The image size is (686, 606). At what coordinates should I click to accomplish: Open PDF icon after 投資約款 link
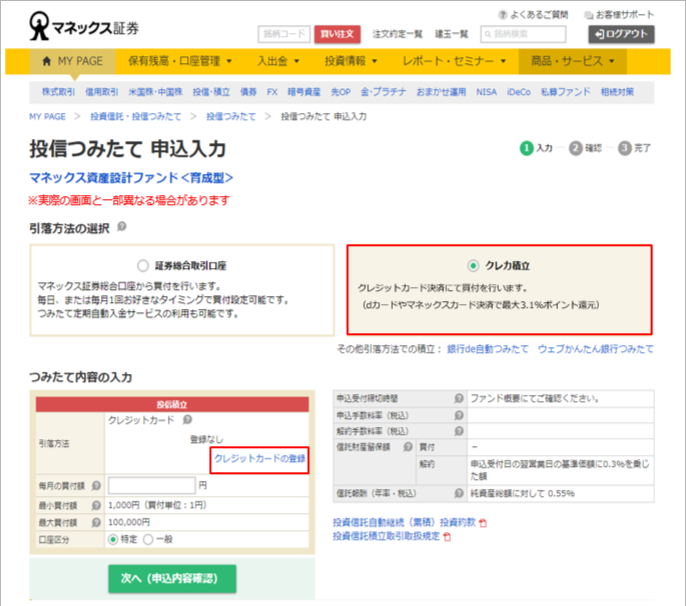[483, 523]
